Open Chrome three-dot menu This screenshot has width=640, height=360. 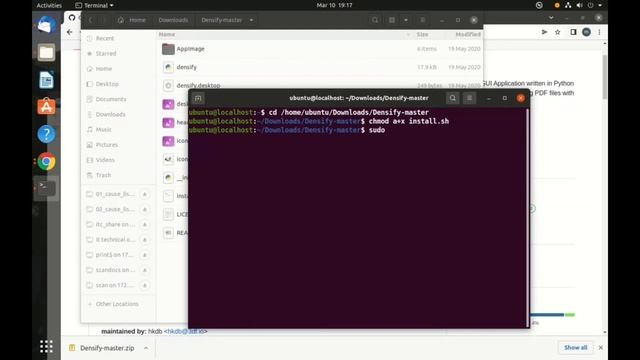(599, 32)
